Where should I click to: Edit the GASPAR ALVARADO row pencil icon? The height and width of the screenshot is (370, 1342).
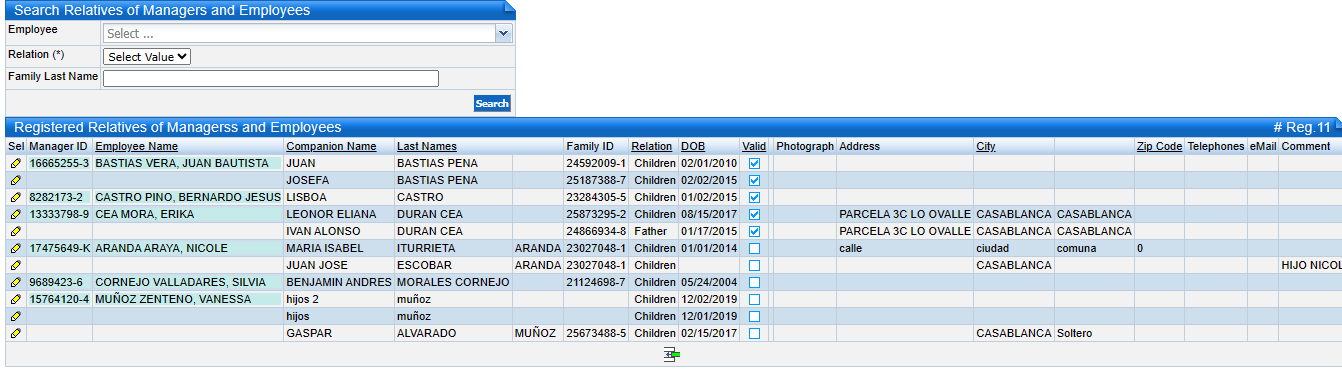[x=15, y=333]
